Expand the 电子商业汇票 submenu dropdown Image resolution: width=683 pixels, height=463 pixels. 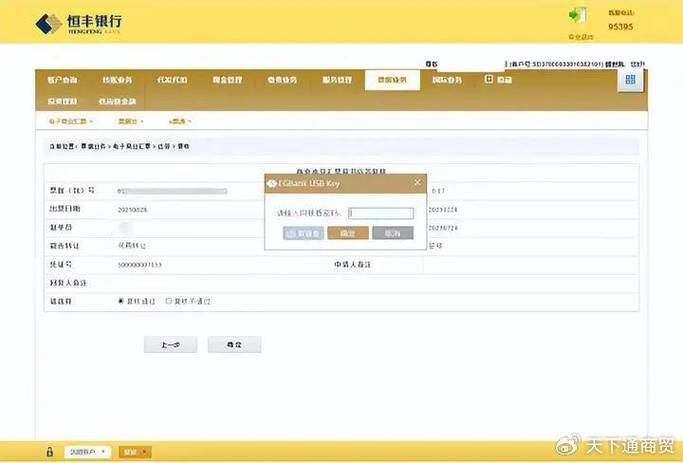(x=71, y=121)
